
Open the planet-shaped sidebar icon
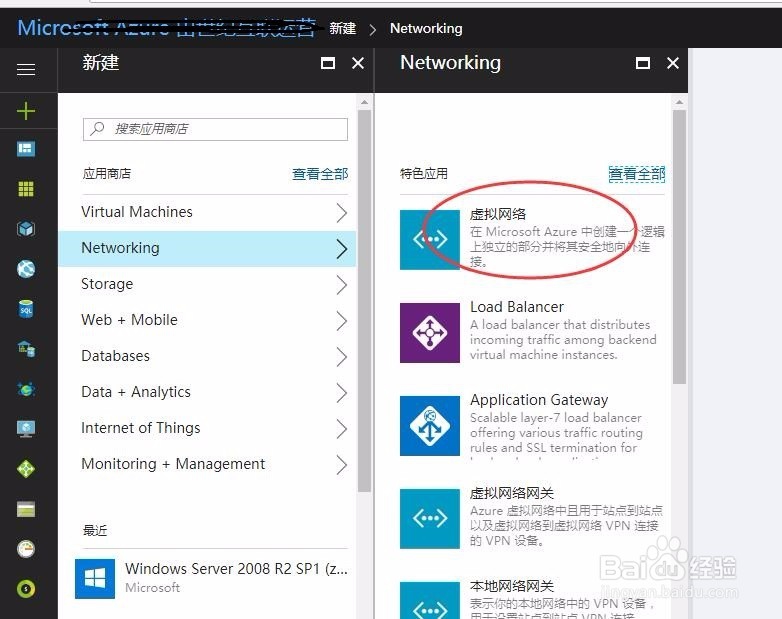coord(26,389)
